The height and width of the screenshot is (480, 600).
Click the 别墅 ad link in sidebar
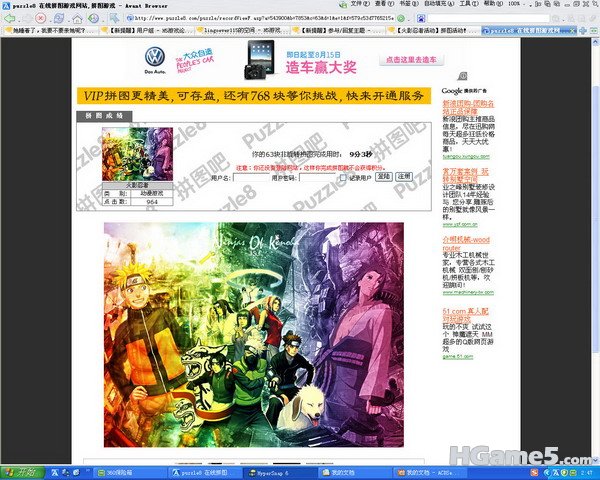[x=466, y=175]
